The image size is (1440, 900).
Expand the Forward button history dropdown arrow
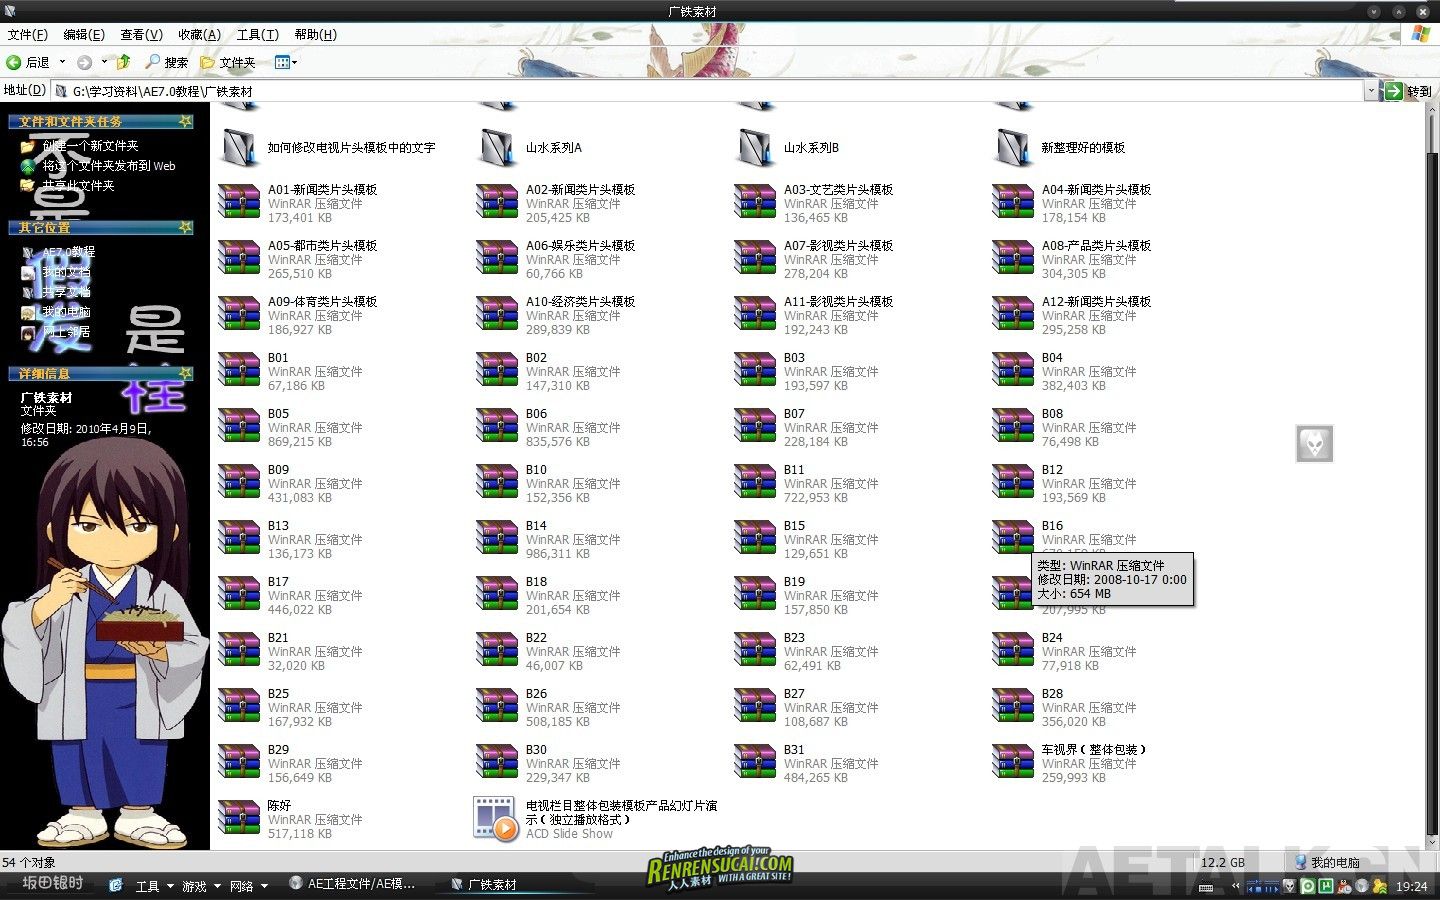click(104, 62)
